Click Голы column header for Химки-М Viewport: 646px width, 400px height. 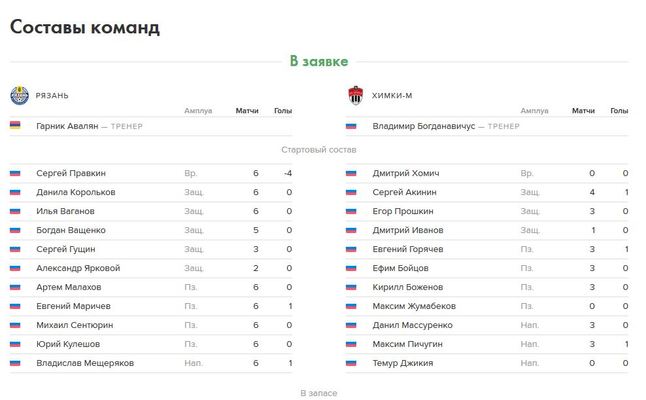(619, 110)
